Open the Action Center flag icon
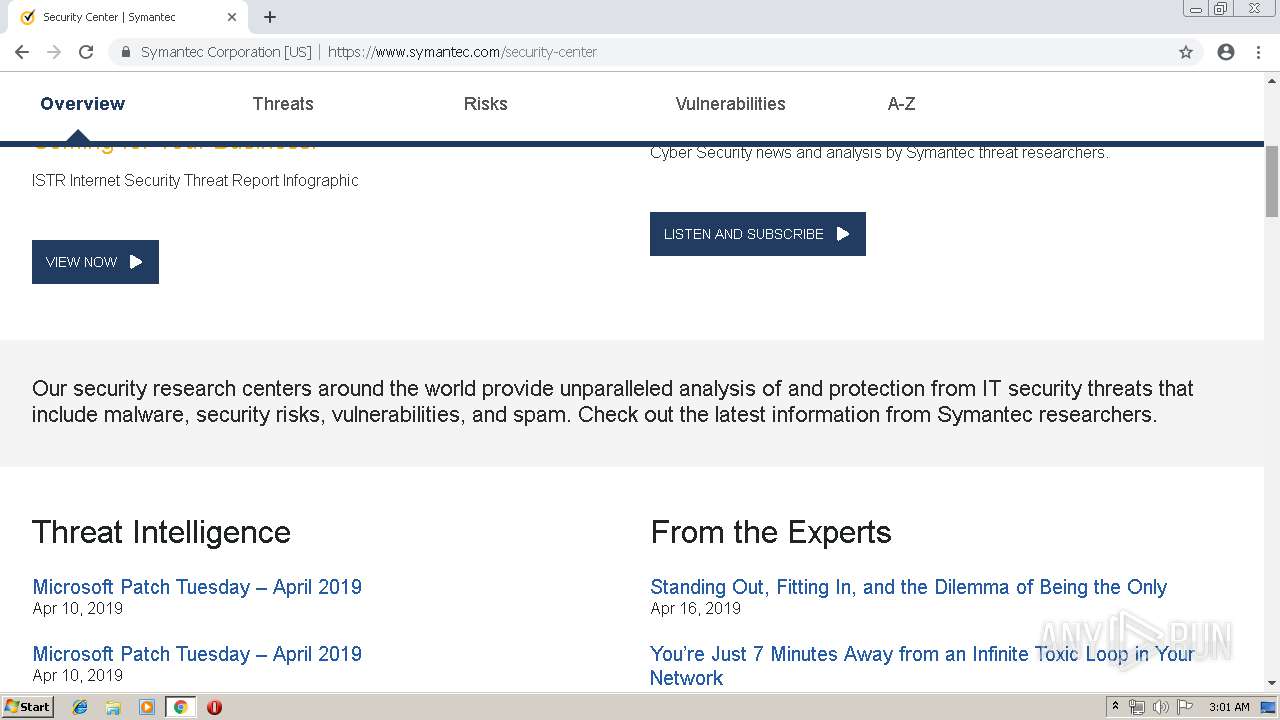The width and height of the screenshot is (1280, 720). click(1185, 707)
